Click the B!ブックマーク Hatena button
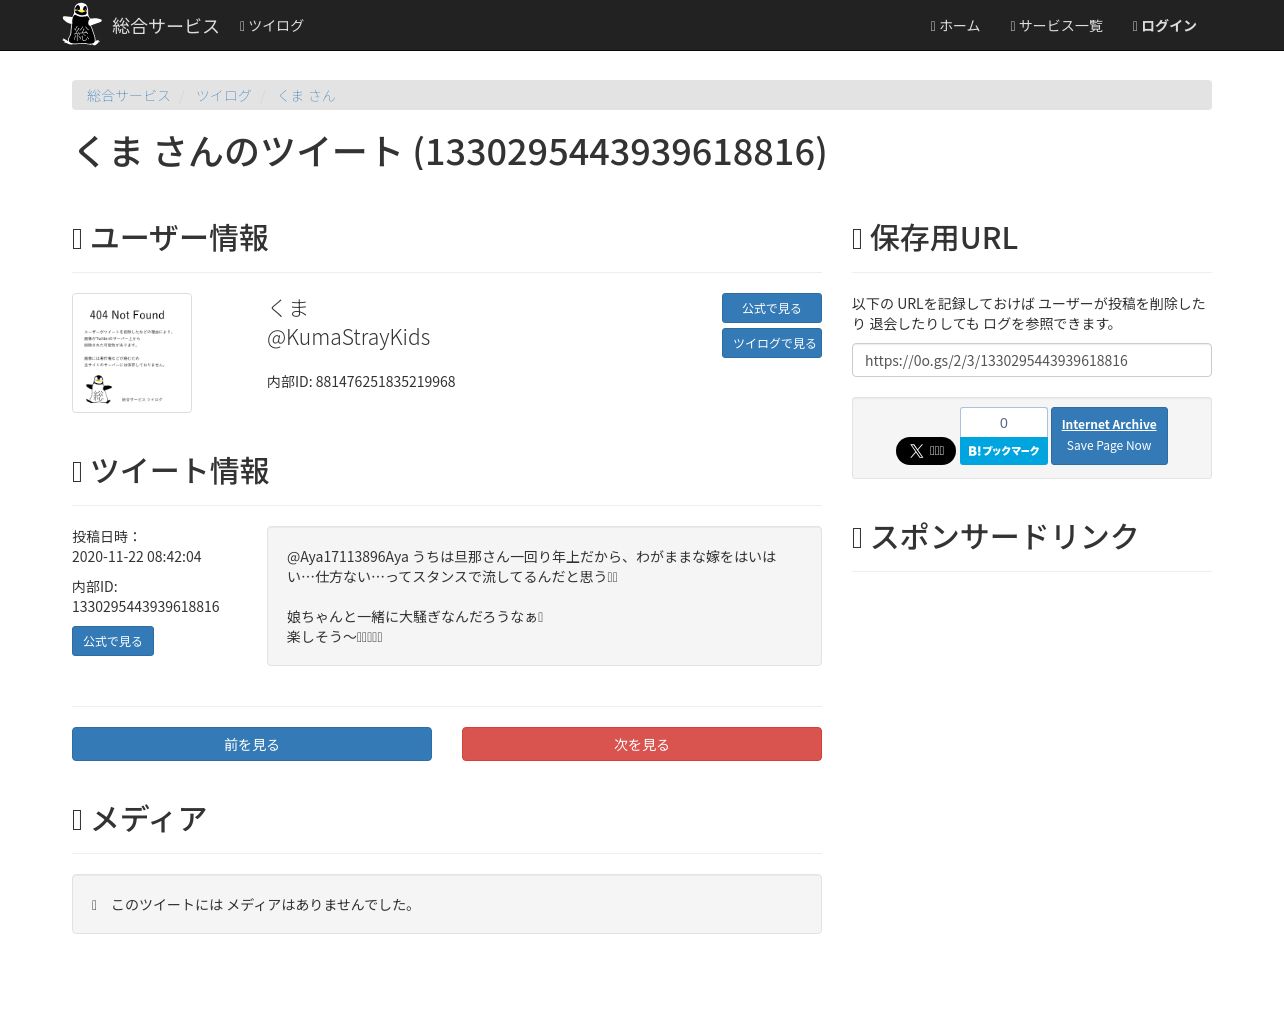The image size is (1284, 1024). [x=1004, y=451]
